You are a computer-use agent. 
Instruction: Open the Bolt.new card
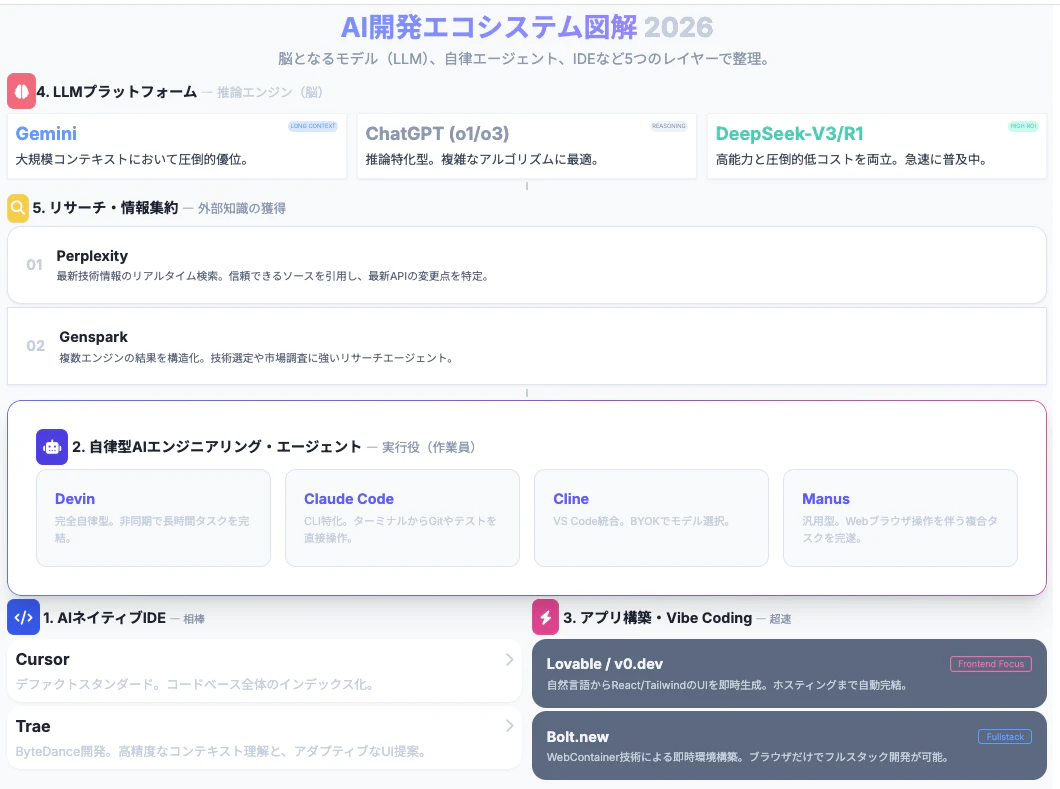click(x=789, y=745)
